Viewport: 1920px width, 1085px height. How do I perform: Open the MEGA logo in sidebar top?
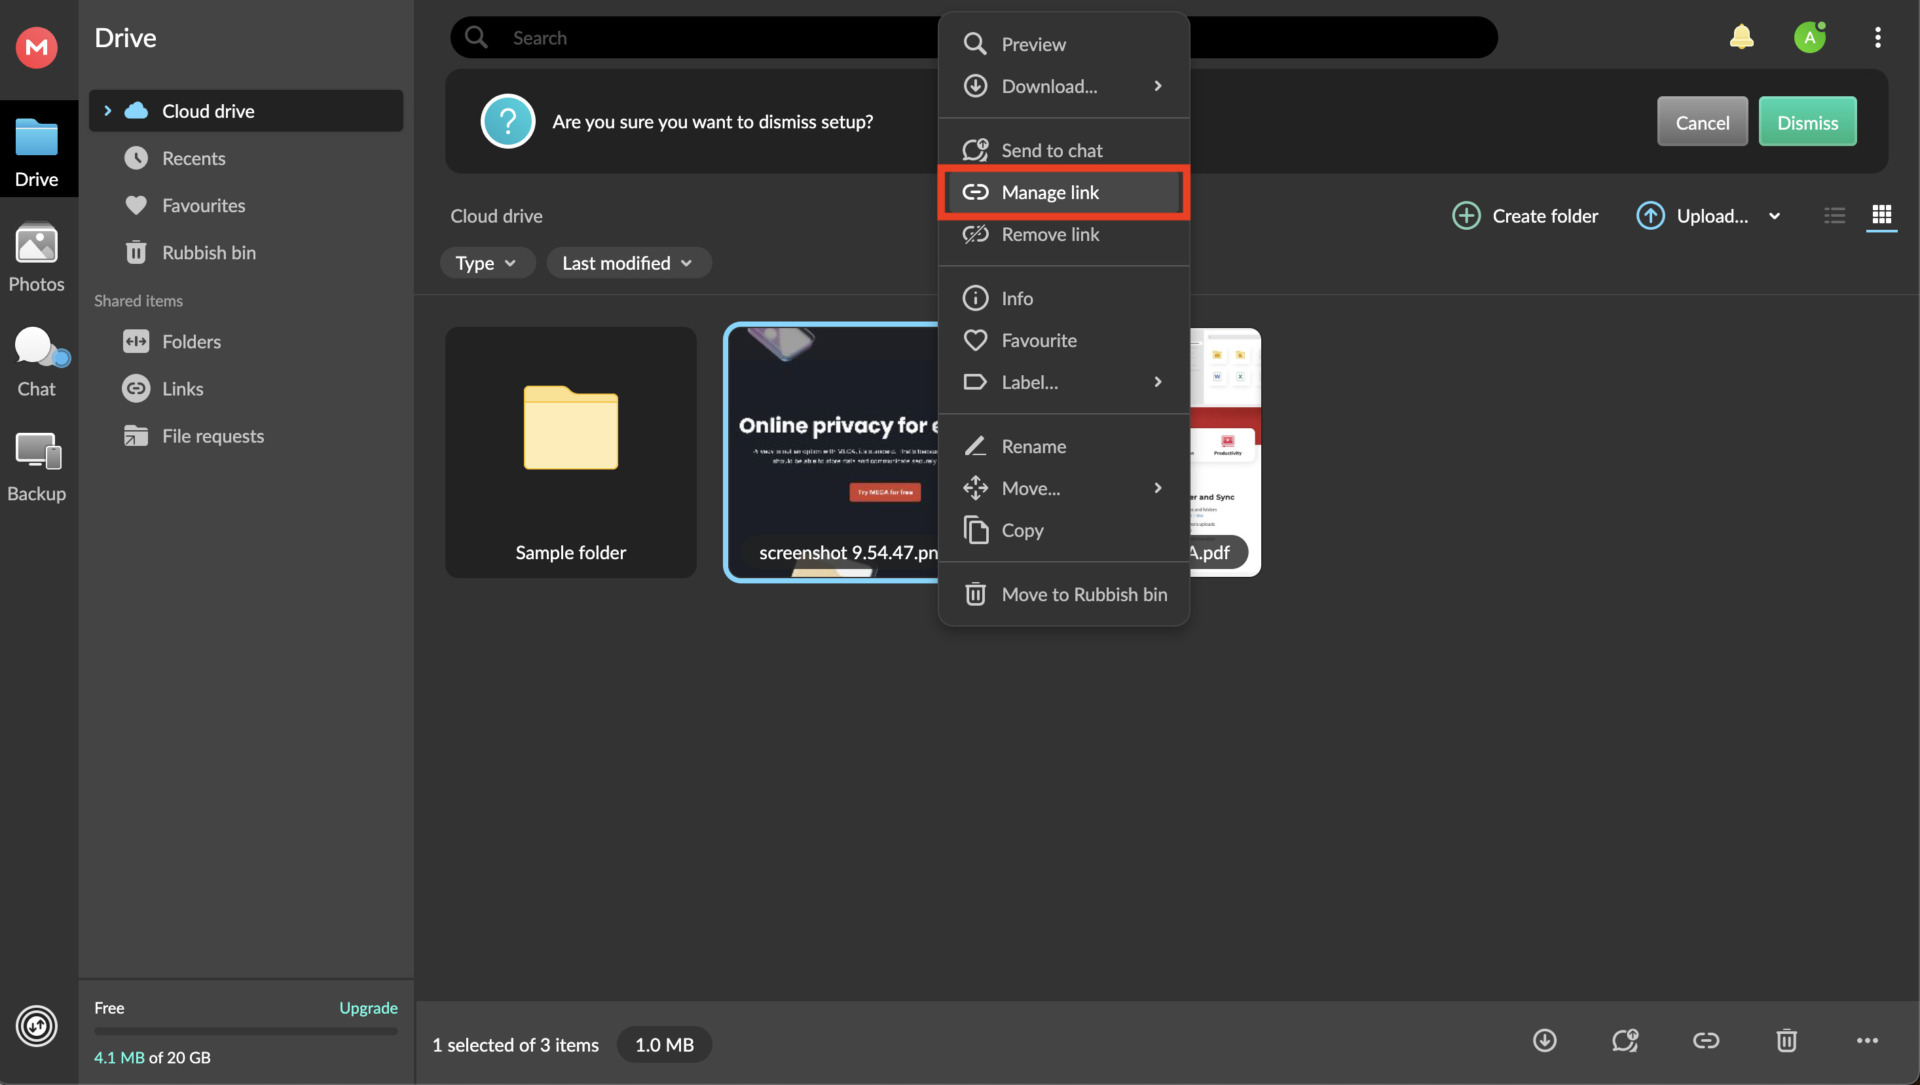tap(36, 46)
